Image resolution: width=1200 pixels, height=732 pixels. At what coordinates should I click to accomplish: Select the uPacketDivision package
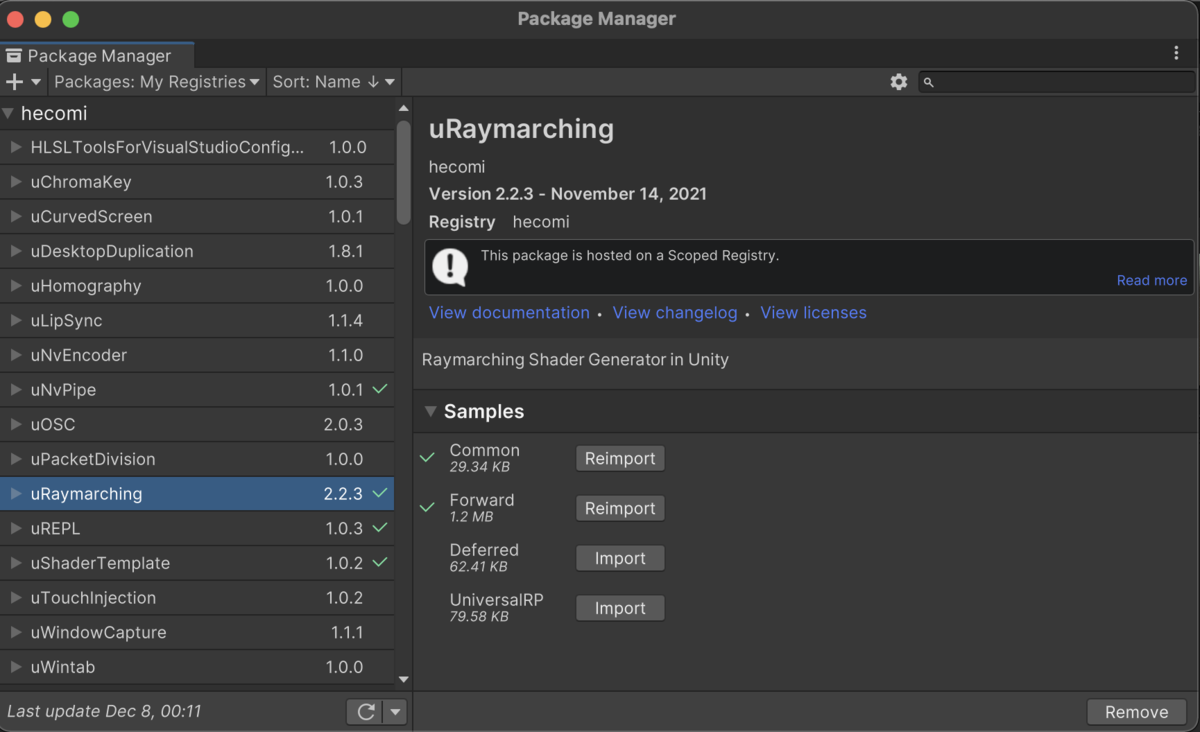coord(197,459)
